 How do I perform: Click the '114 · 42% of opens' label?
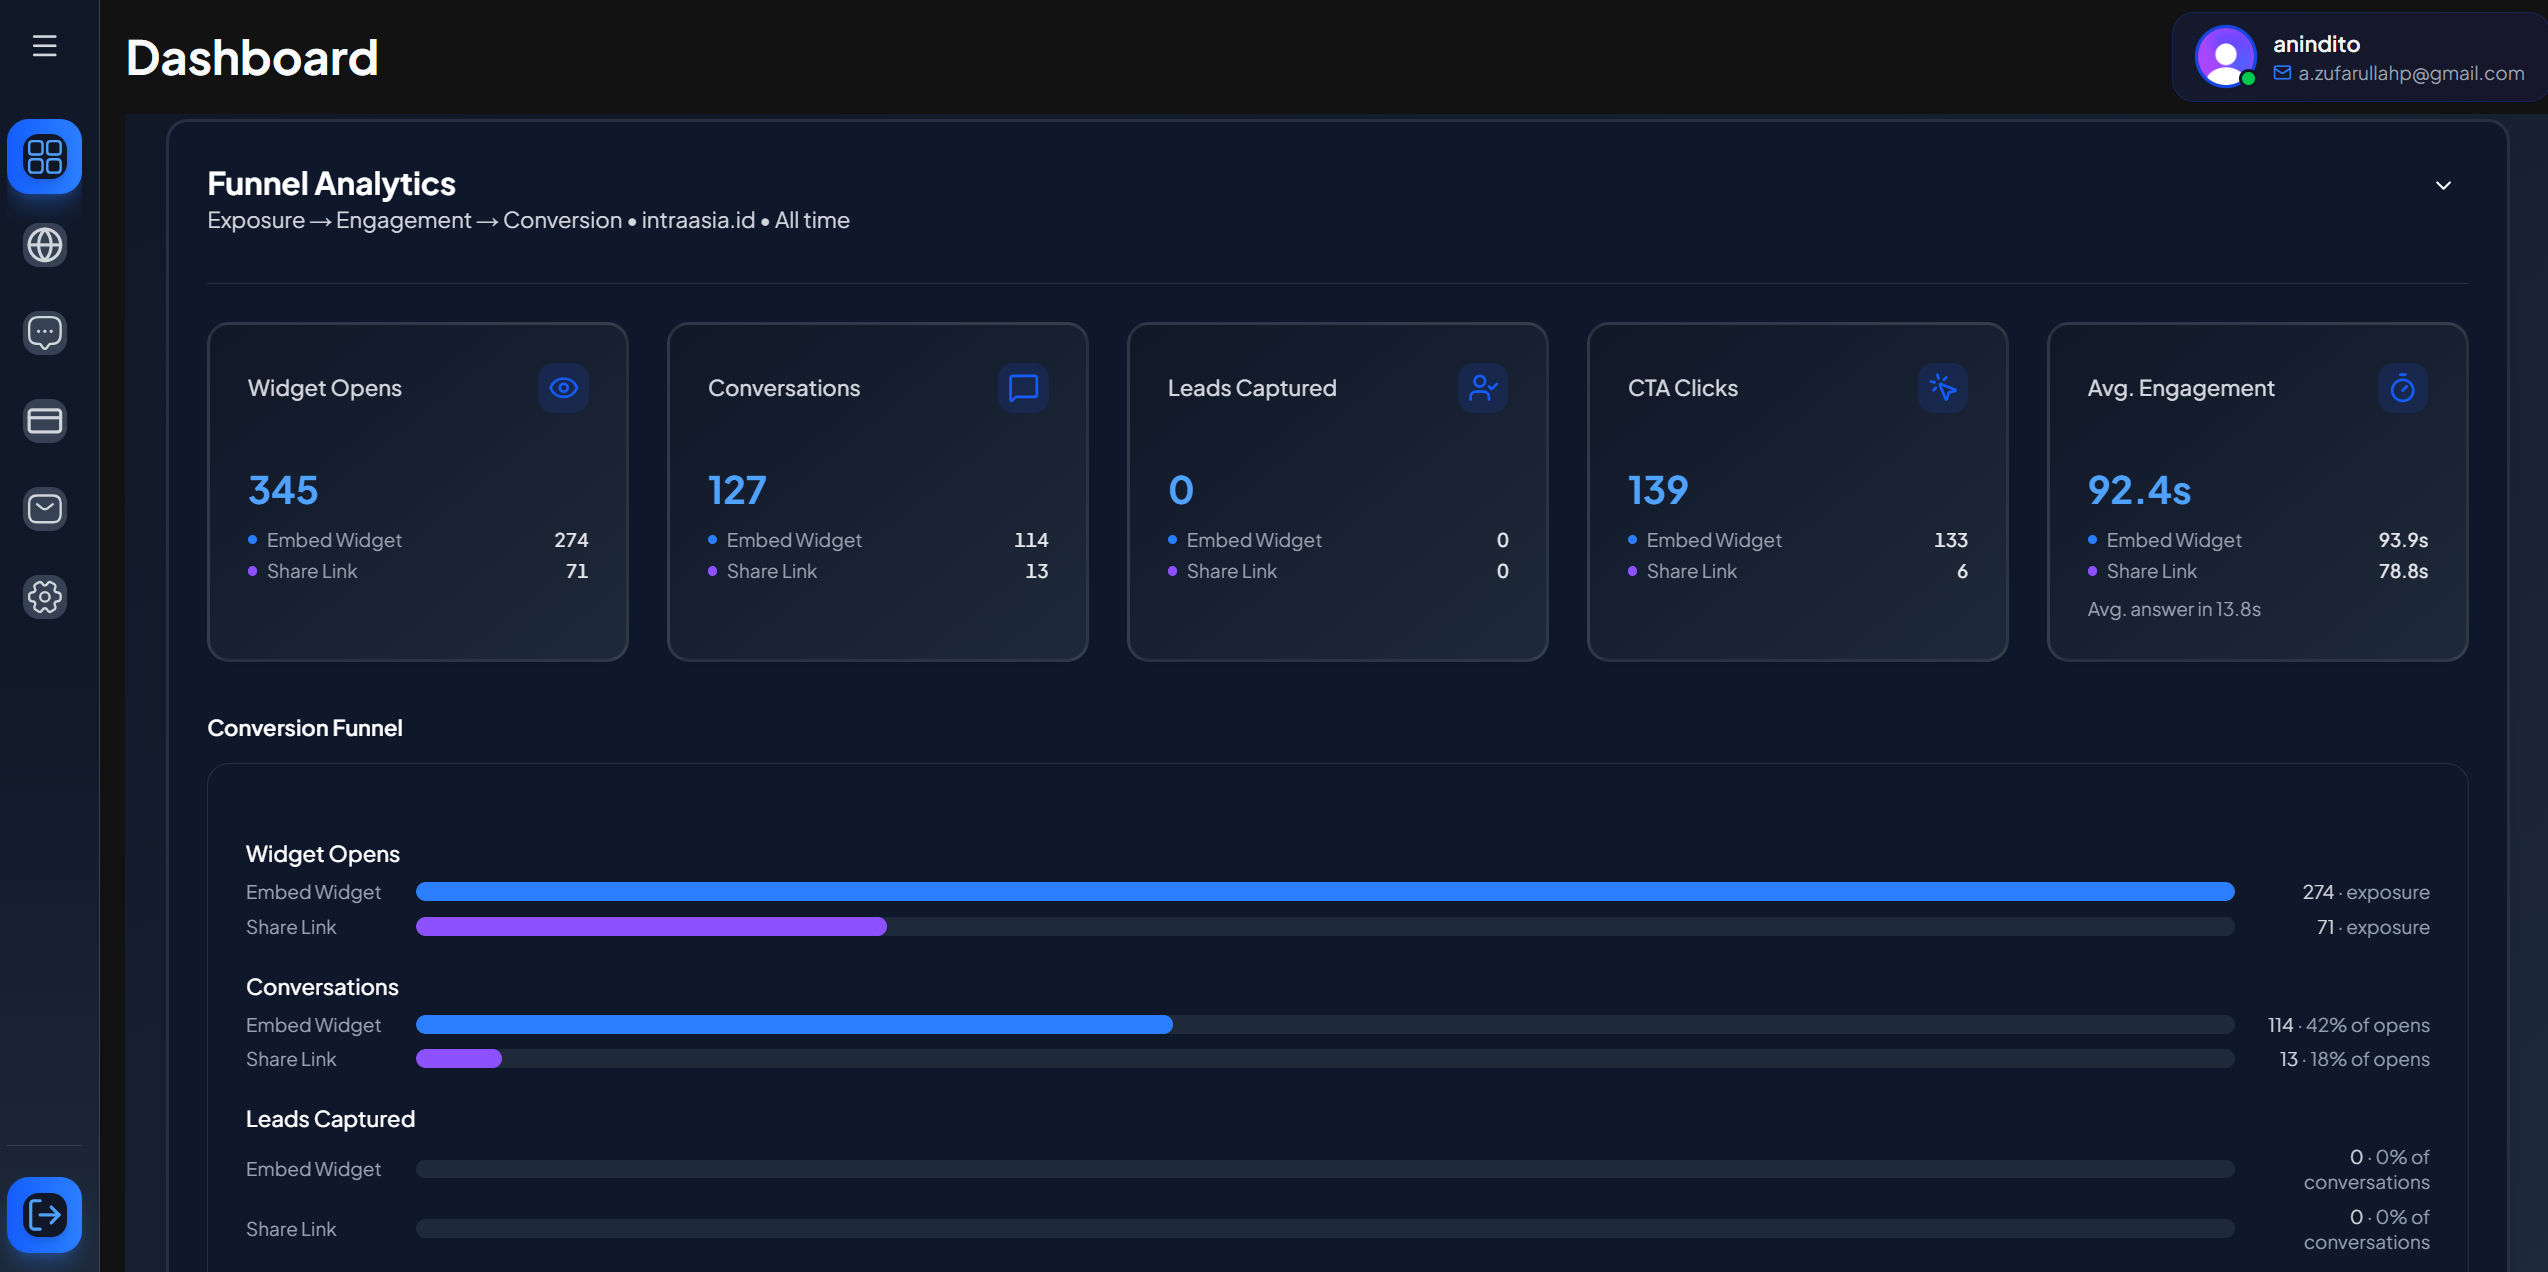pyautogui.click(x=2348, y=1025)
